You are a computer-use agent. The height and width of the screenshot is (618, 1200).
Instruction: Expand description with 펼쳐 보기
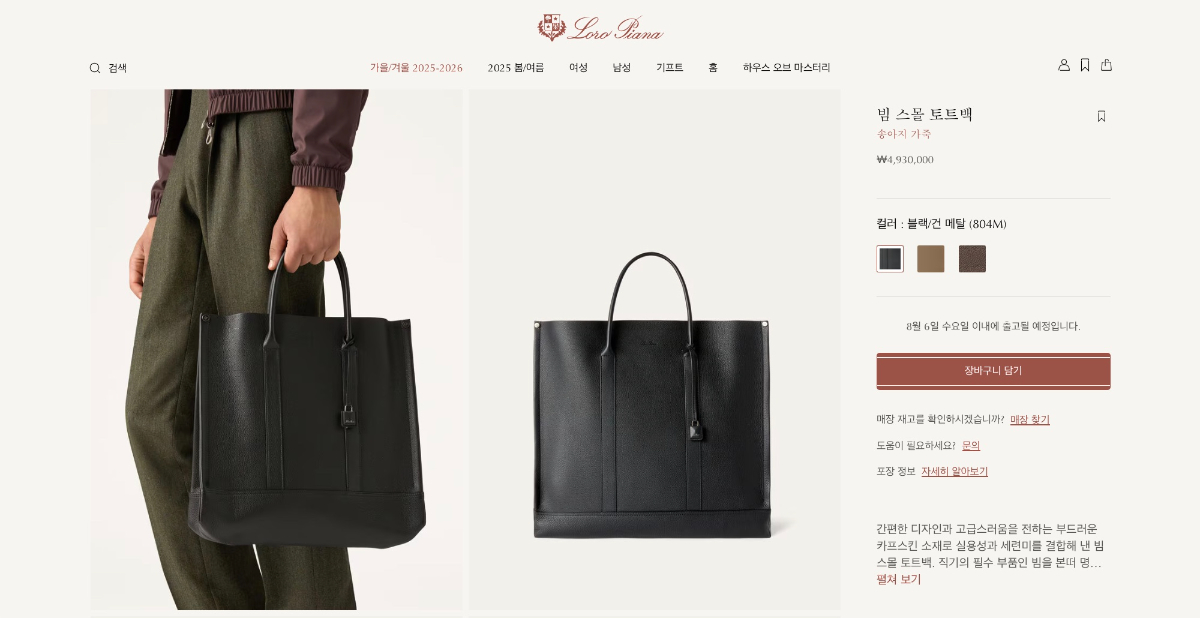(x=899, y=579)
